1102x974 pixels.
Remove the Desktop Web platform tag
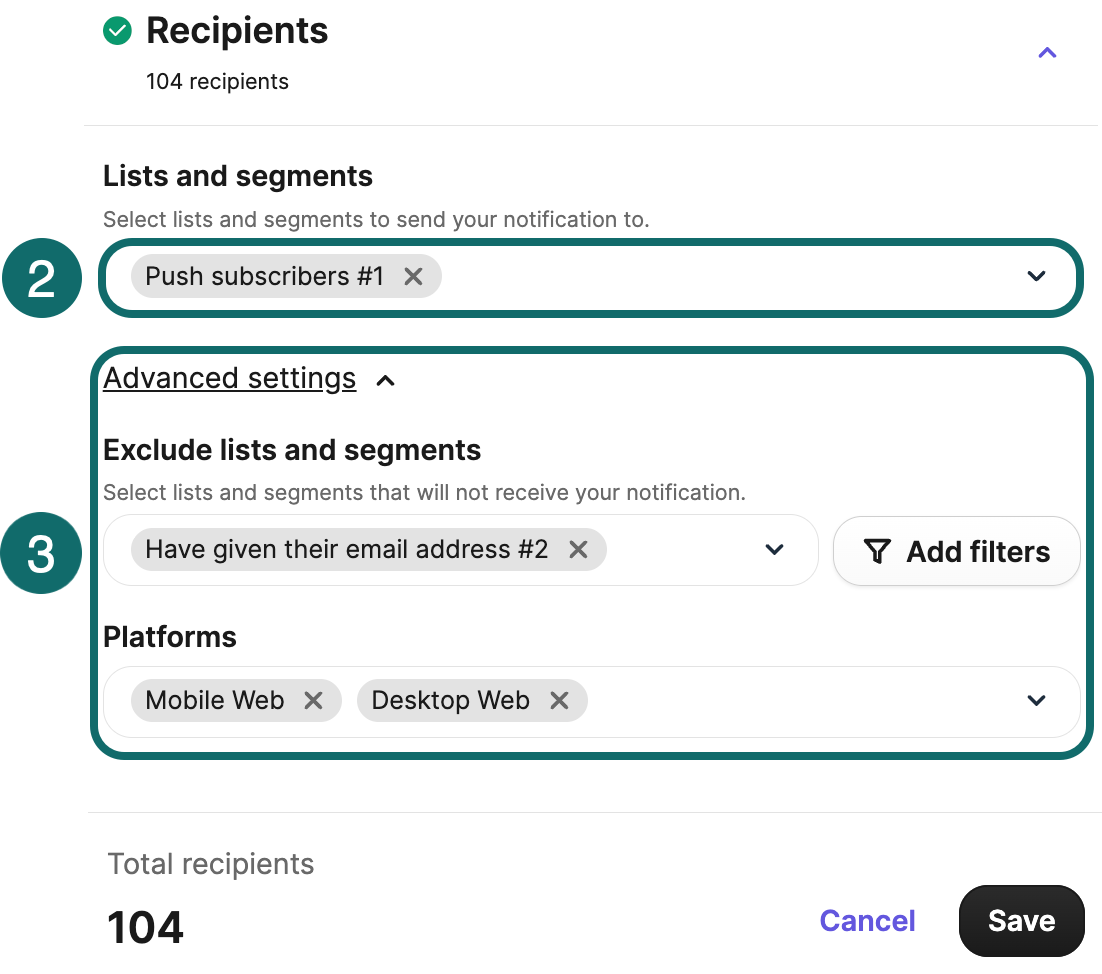(559, 700)
